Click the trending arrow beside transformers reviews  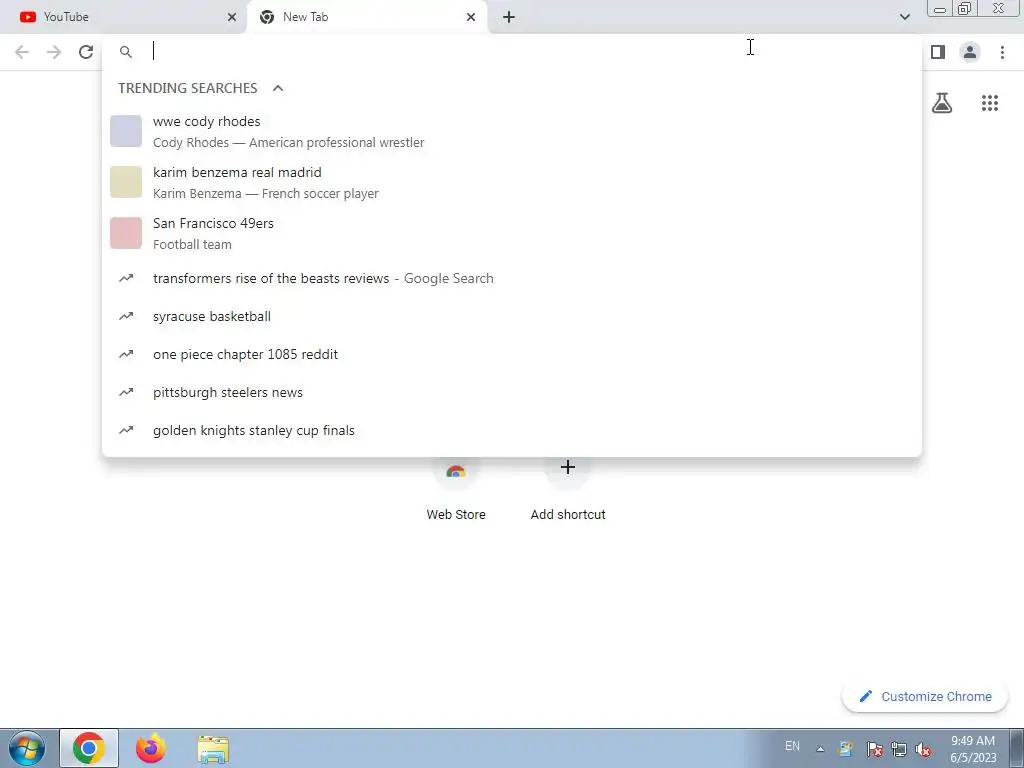tap(126, 278)
